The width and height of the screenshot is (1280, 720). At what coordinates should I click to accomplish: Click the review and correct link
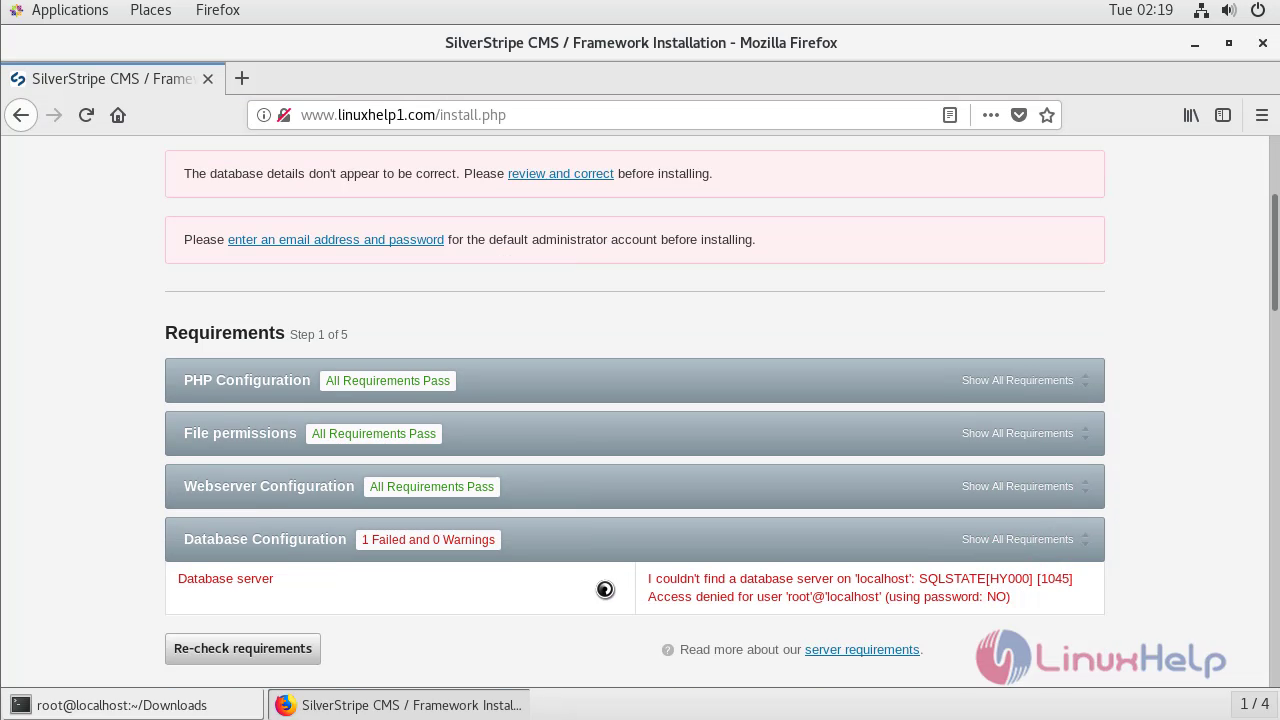pyautogui.click(x=560, y=173)
